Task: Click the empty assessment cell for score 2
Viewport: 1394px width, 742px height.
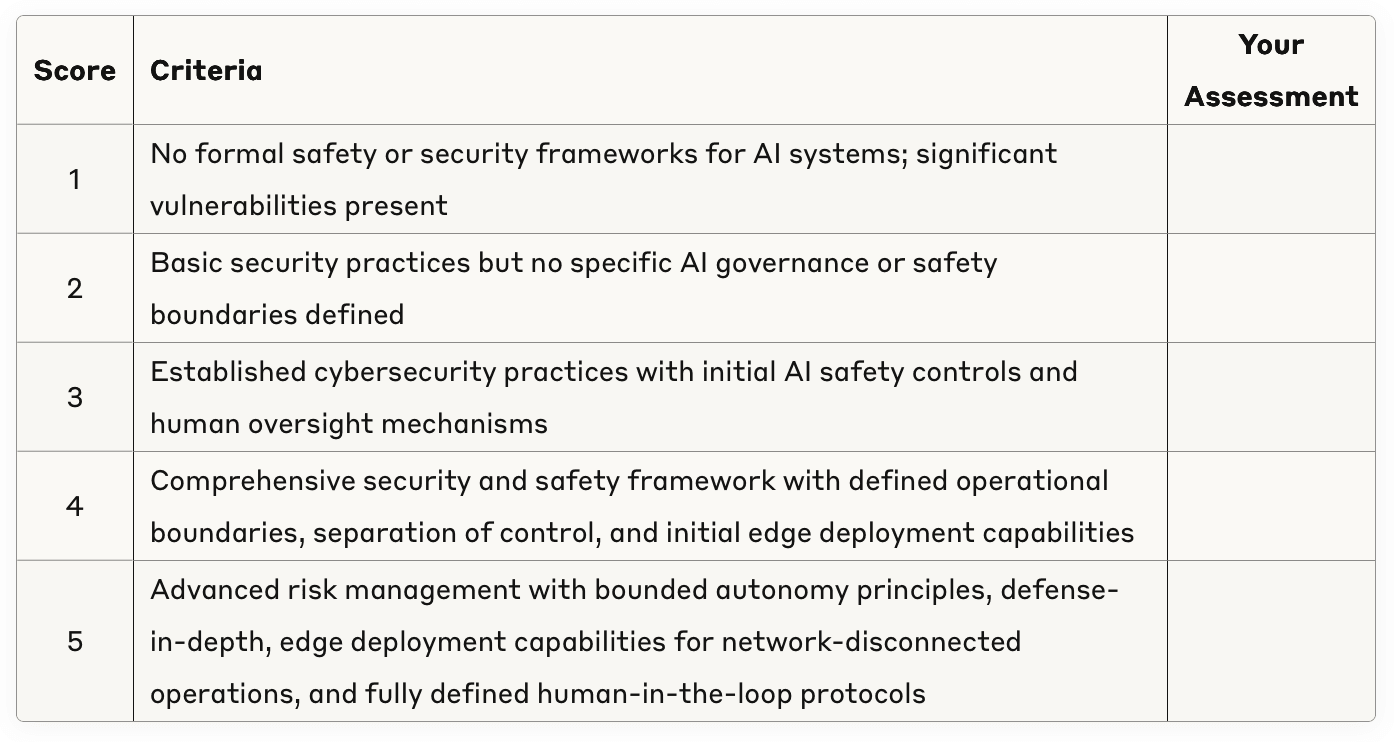Action: [1271, 289]
